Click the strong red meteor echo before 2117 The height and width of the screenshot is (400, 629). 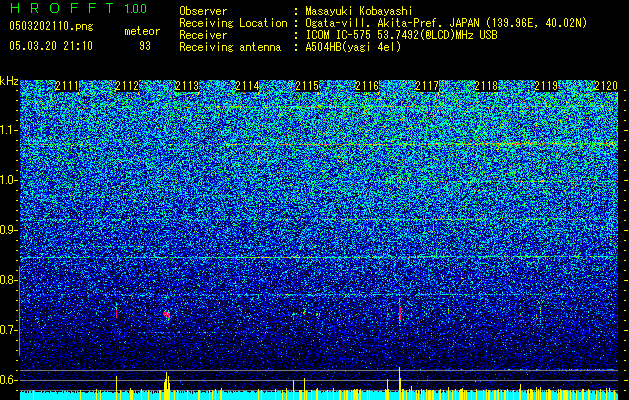(x=400, y=311)
